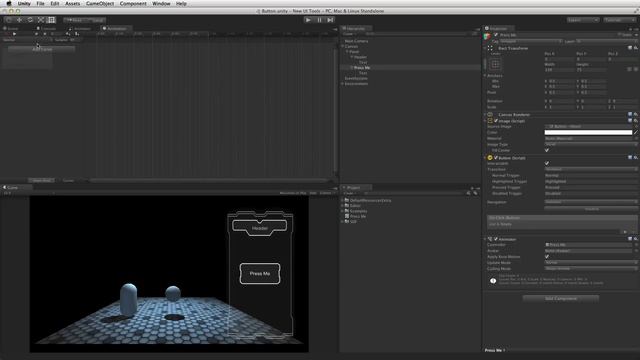The width and height of the screenshot is (640, 360).
Task: Play the animation clip in Animation window
Action: pos(14,34)
